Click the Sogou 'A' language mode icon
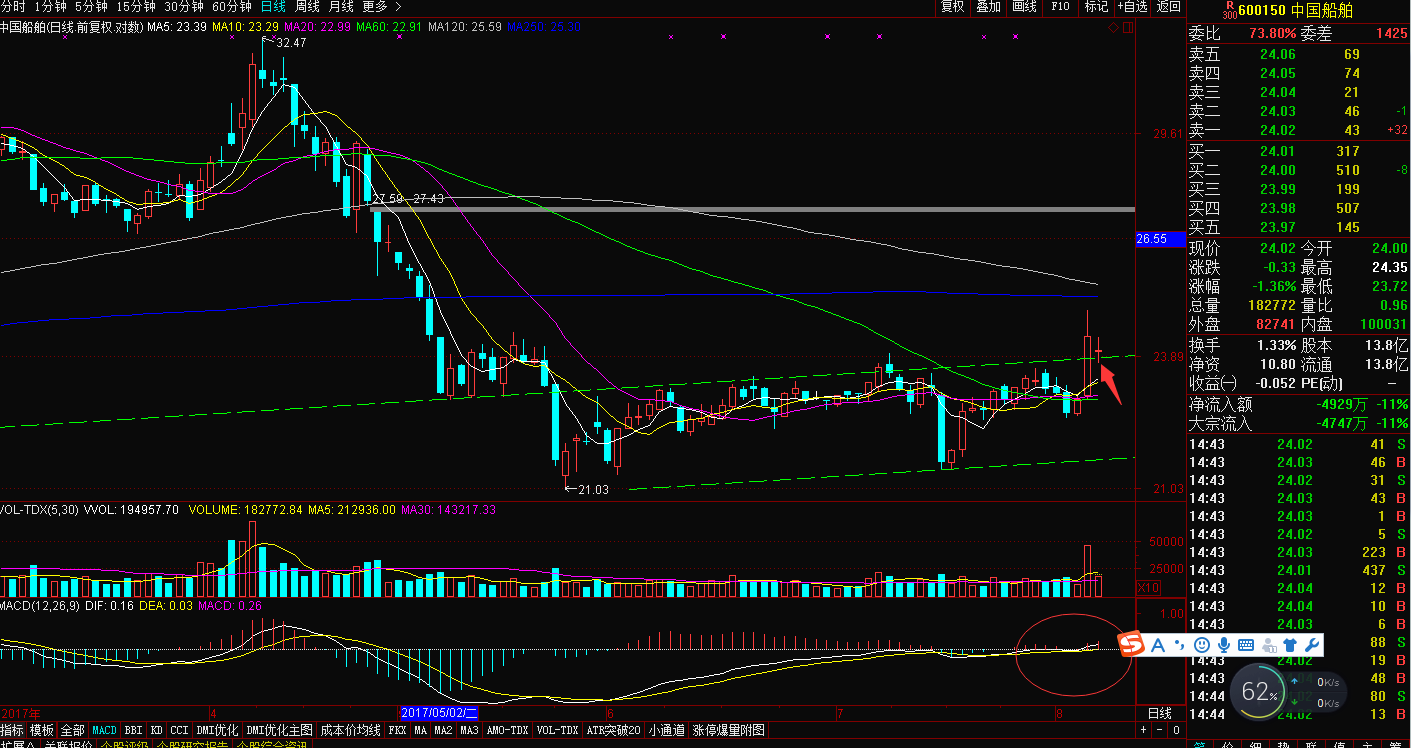The height and width of the screenshot is (748, 1411). [1158, 645]
